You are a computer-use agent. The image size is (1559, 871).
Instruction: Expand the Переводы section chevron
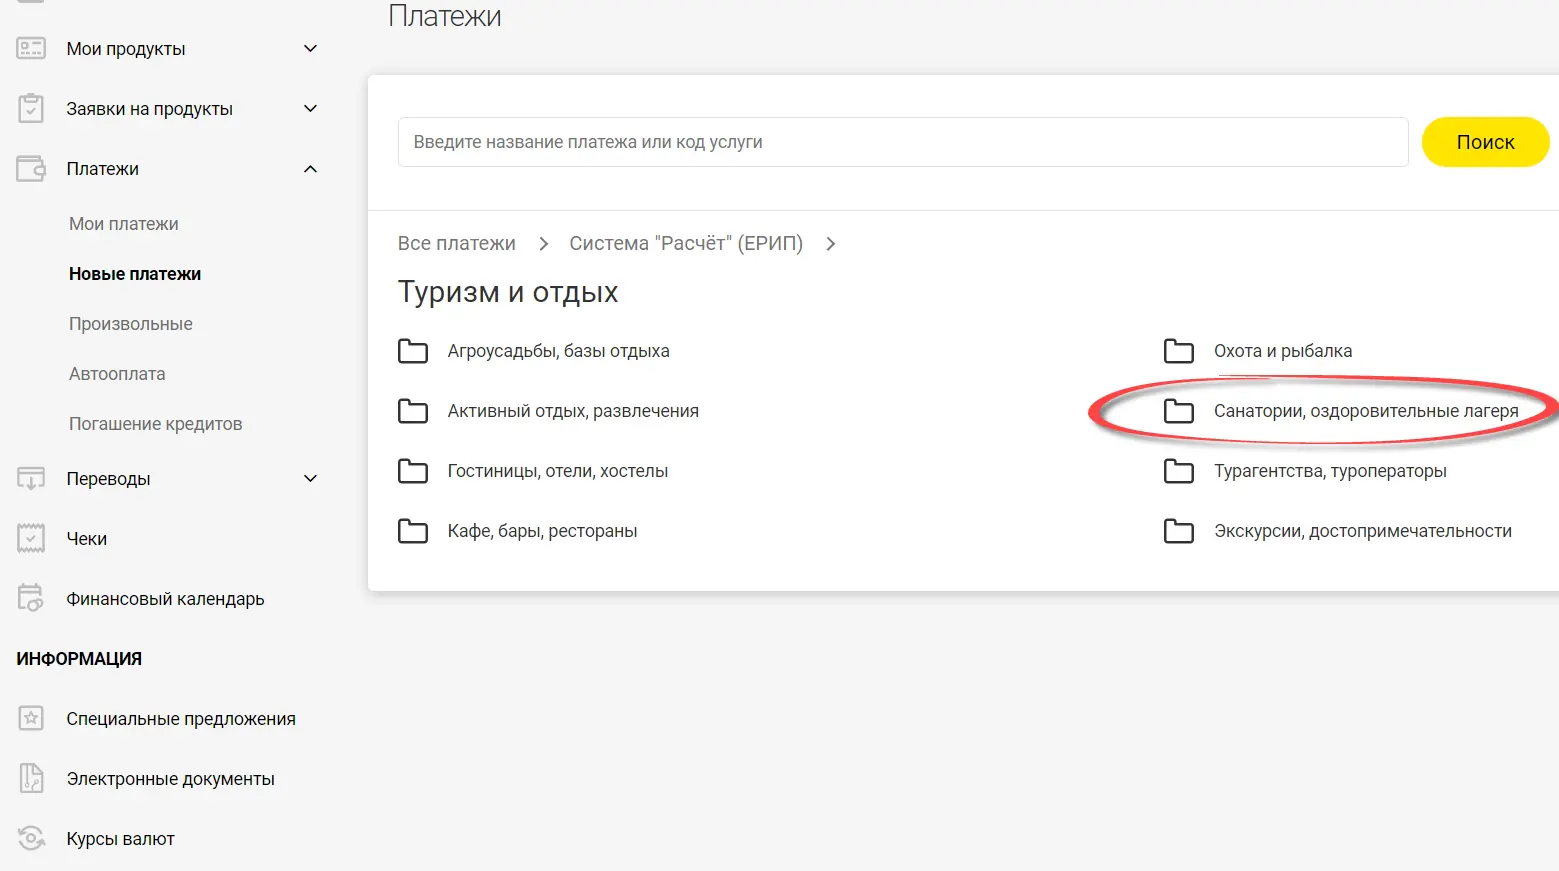[x=310, y=479]
